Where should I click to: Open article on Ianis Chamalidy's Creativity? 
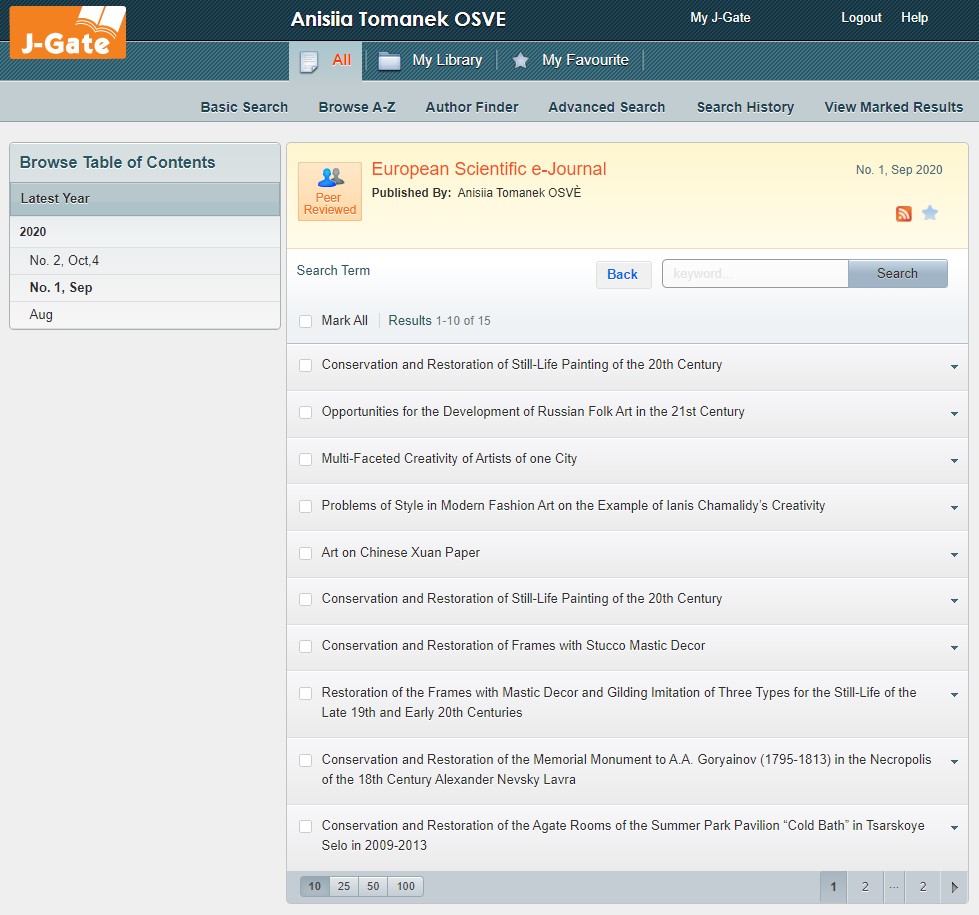coord(573,505)
